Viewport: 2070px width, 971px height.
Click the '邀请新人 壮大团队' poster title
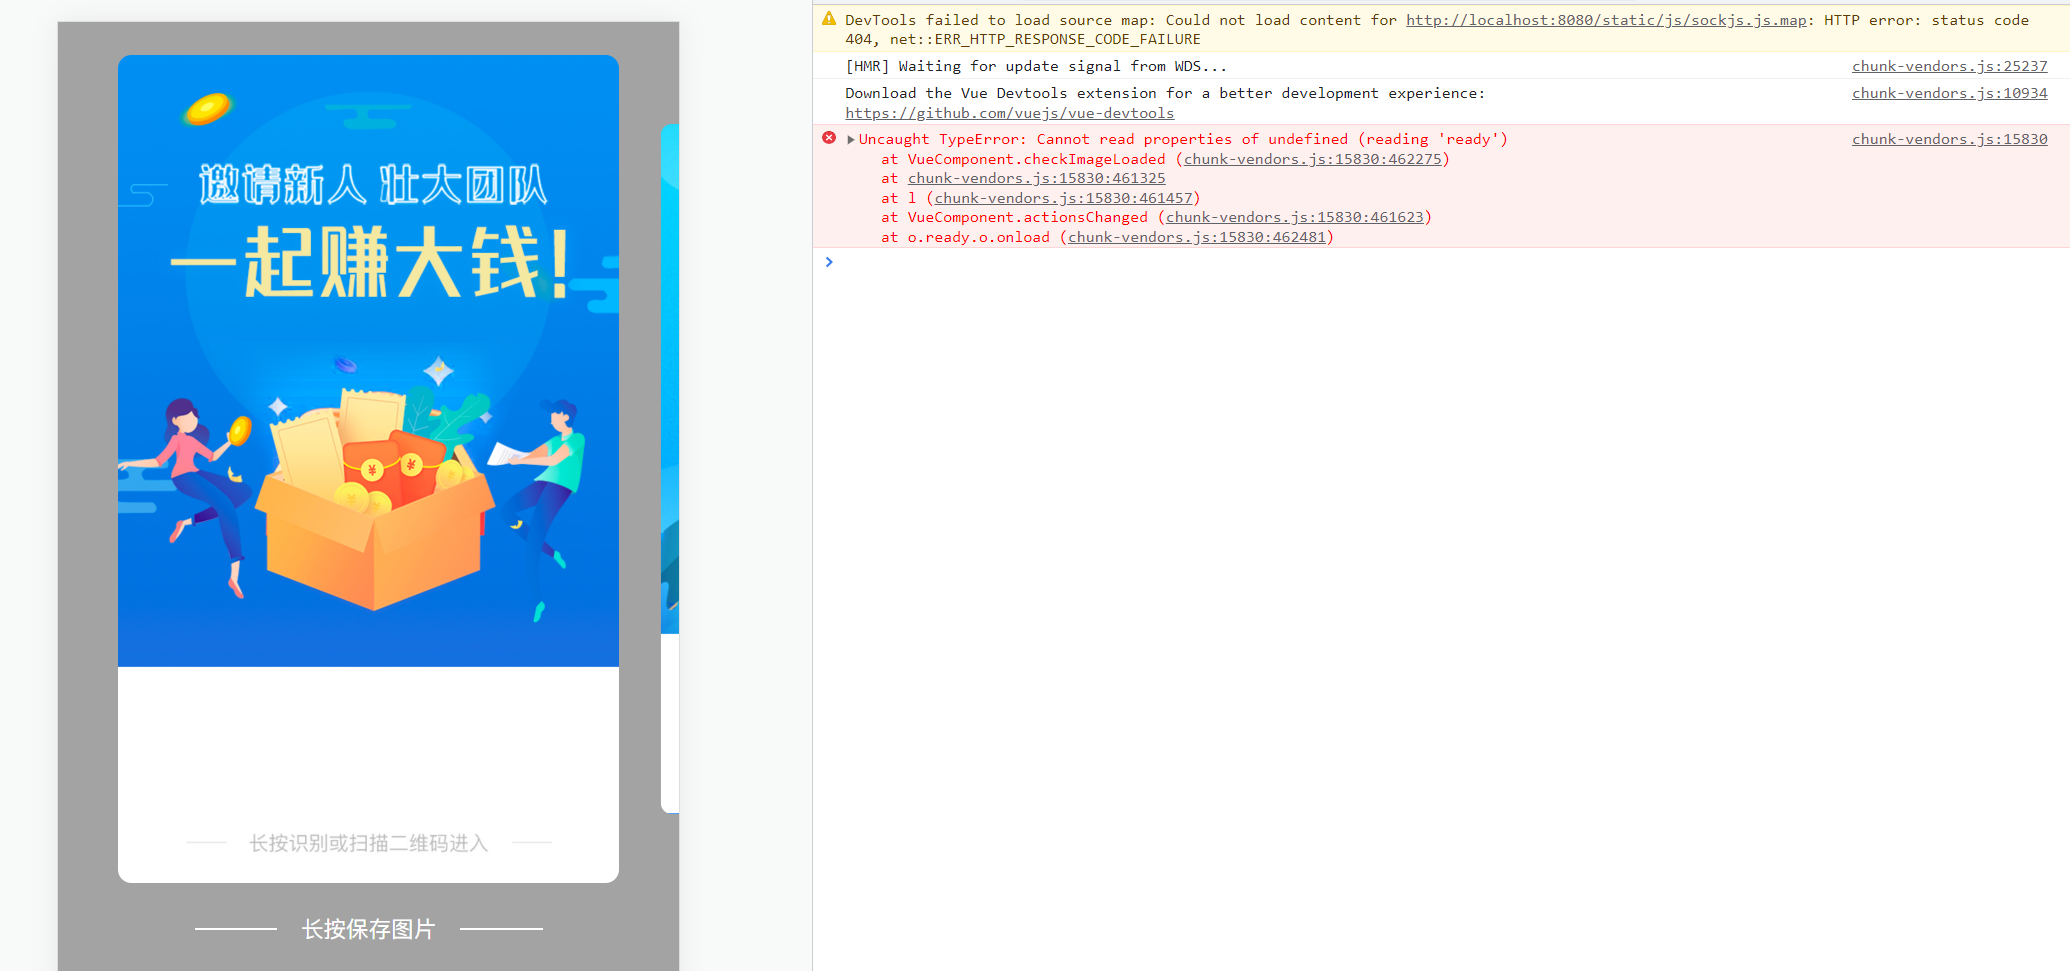[x=372, y=185]
